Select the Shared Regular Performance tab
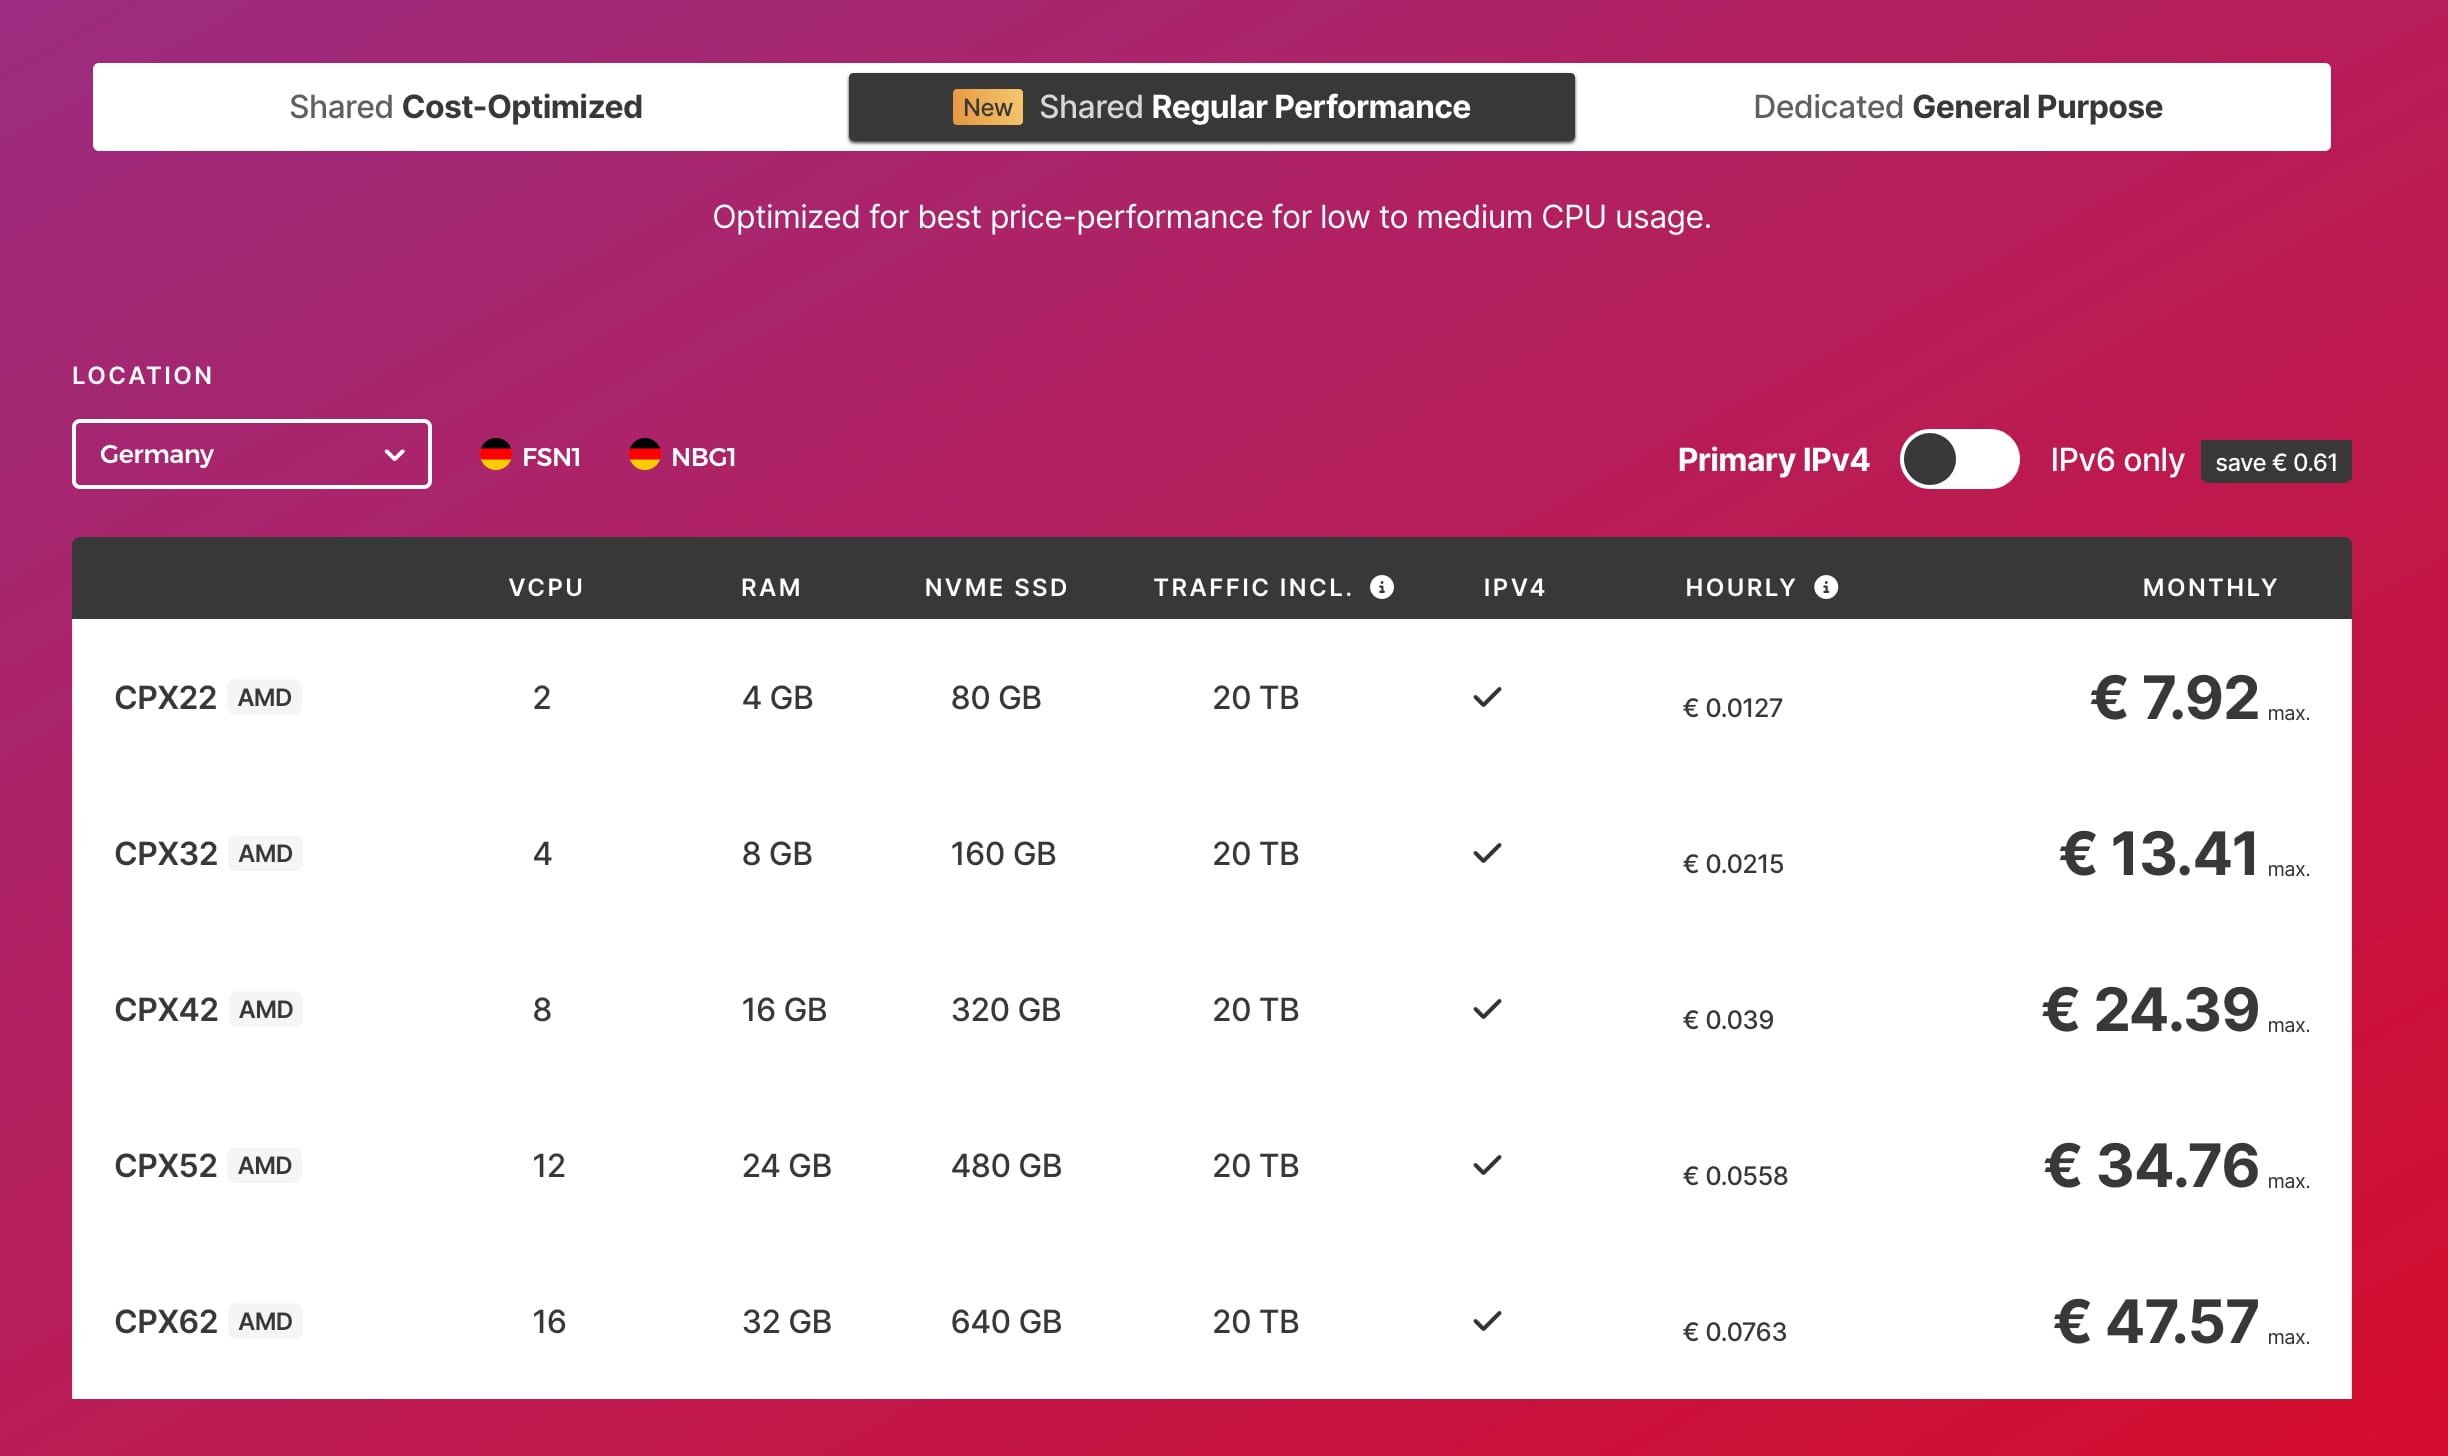This screenshot has width=2448, height=1456. pyautogui.click(x=1253, y=107)
